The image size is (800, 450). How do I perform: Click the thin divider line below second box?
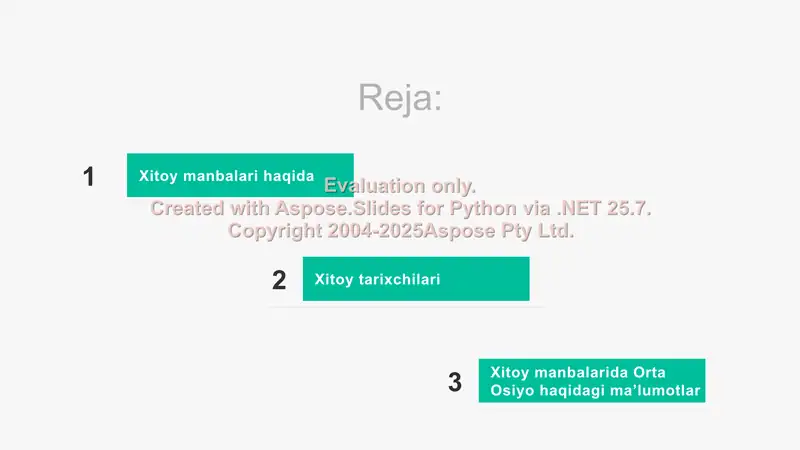[x=407, y=307]
